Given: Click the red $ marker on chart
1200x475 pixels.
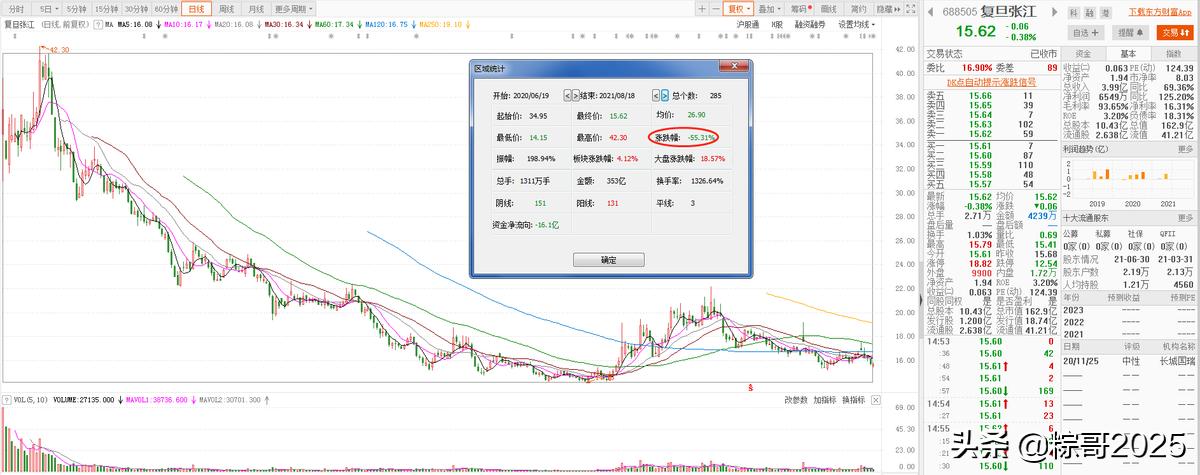Looking at the screenshot, I should [750, 387].
